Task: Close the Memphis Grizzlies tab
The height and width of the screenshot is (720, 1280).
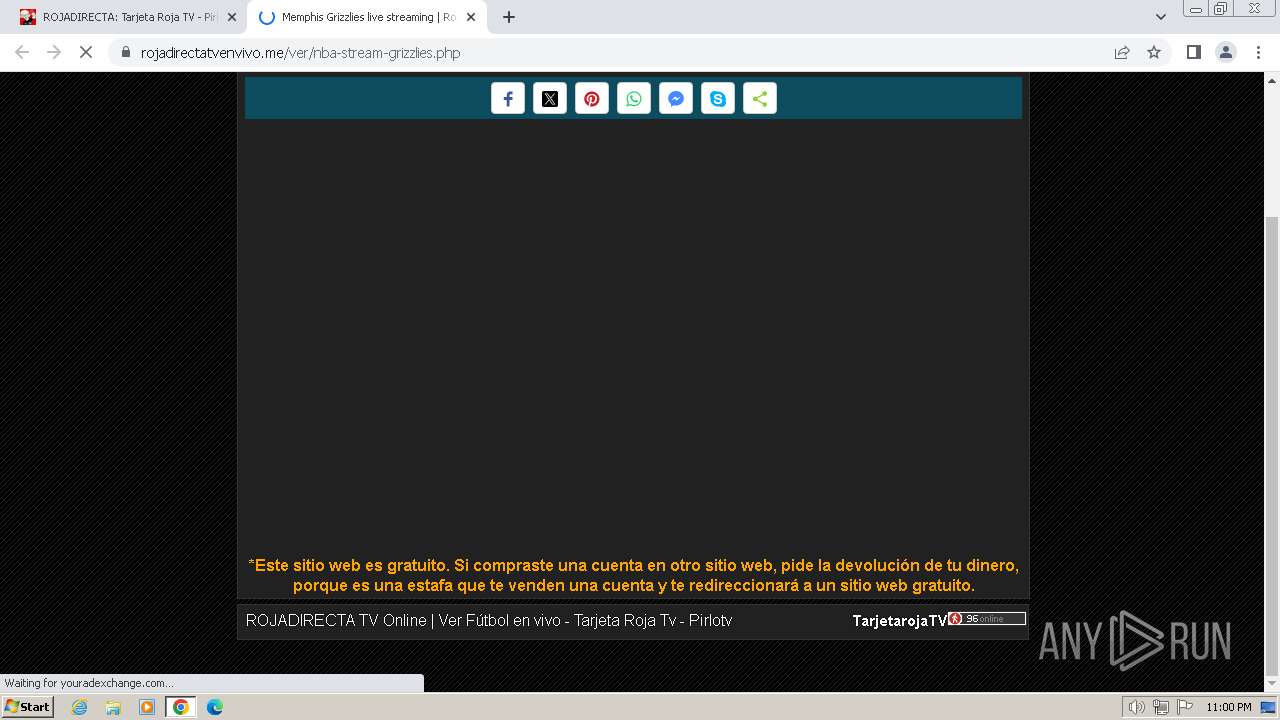Action: 471,17
